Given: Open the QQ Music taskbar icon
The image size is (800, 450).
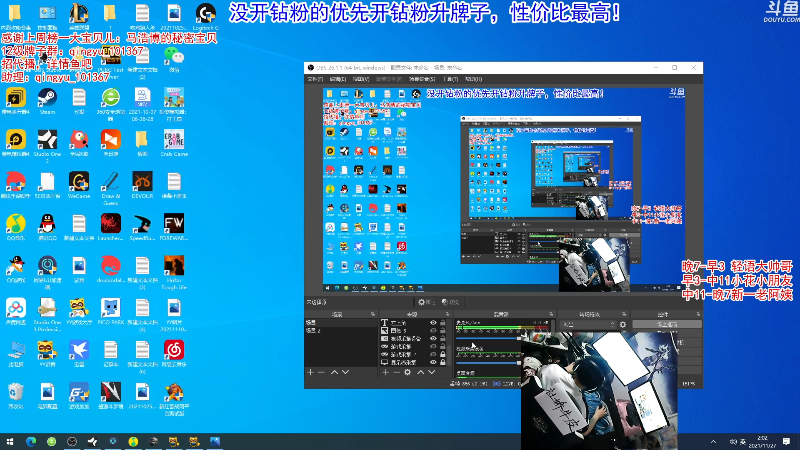Looking at the screenshot, I should [133, 441].
